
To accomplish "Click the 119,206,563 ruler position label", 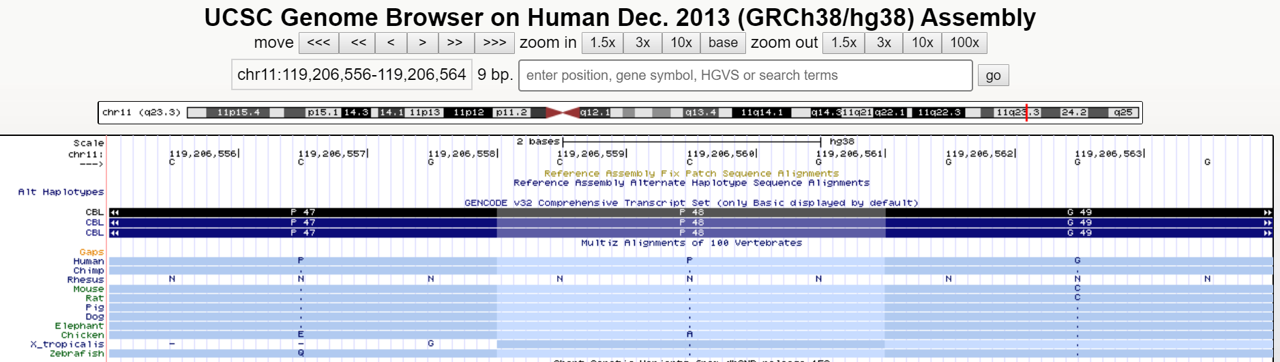I will click(x=1110, y=153).
